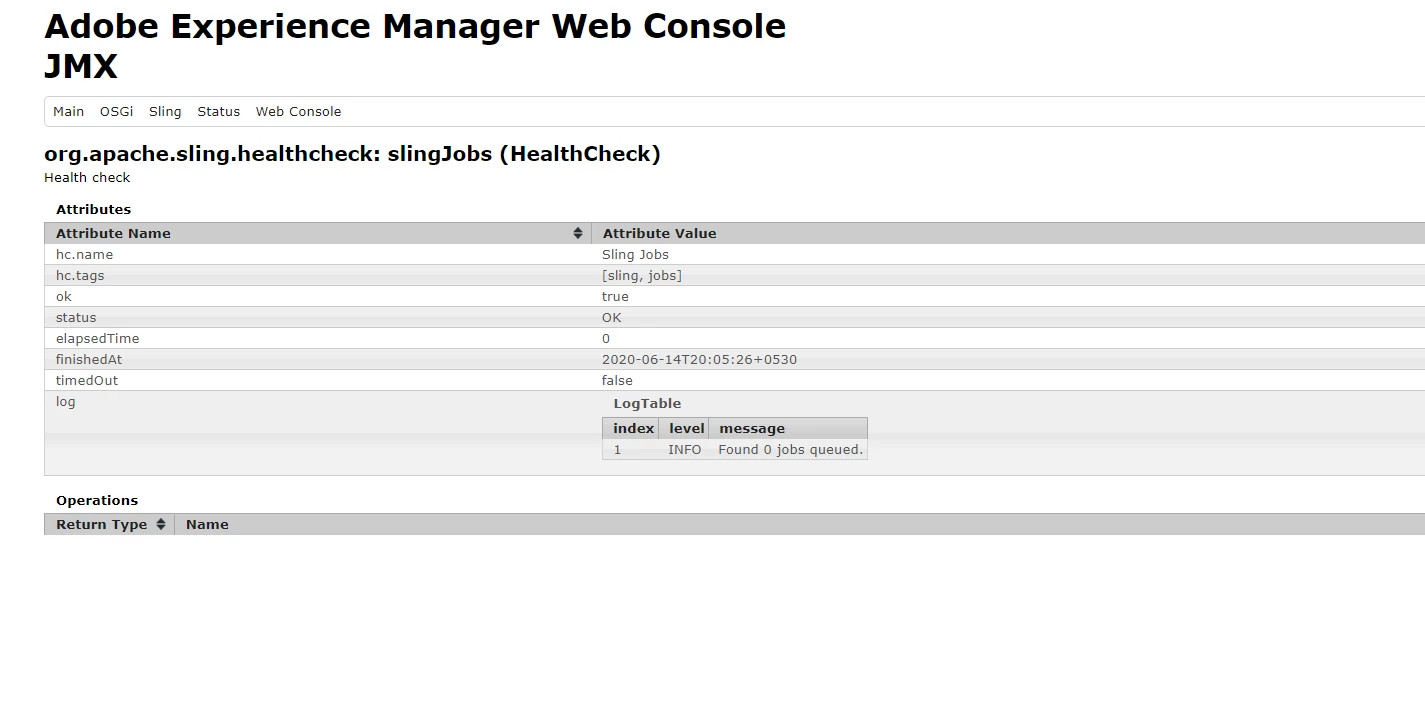This screenshot has width=1425, height=724.
Task: Select the status attribute name
Action: click(x=76, y=317)
